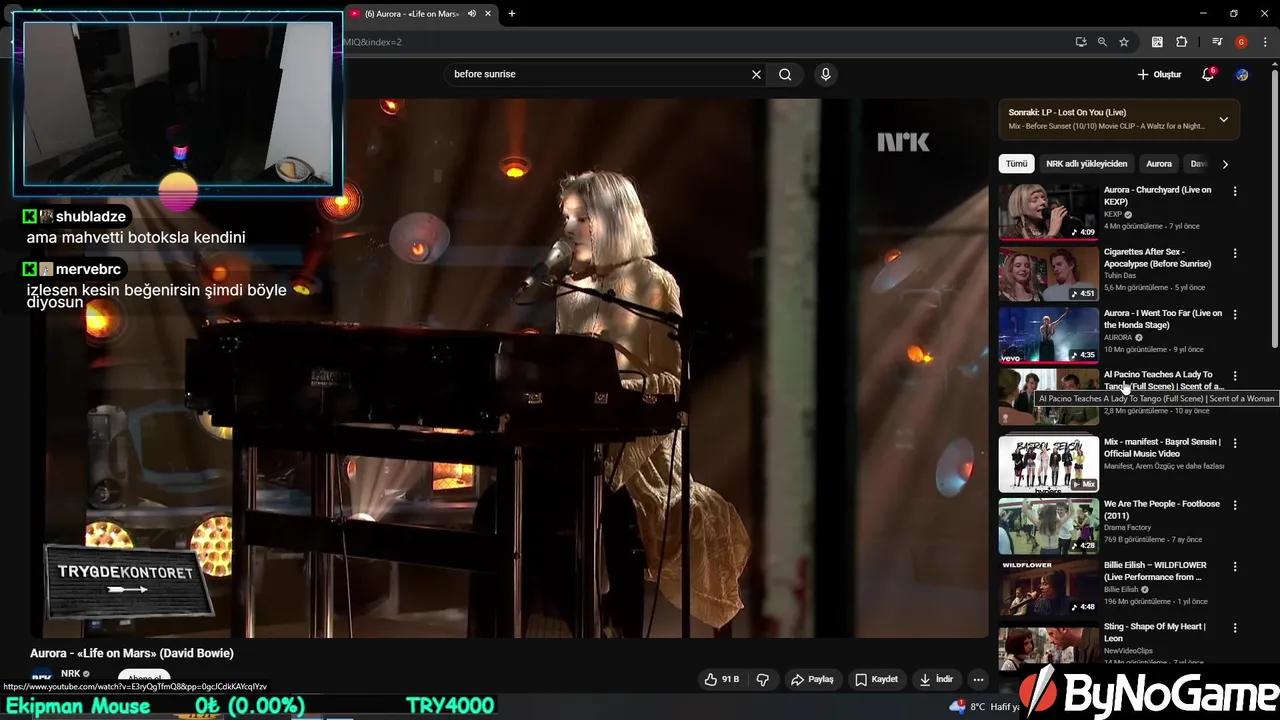Open the Chrome three-dot menu
The height and width of the screenshot is (720, 1280).
[1265, 42]
